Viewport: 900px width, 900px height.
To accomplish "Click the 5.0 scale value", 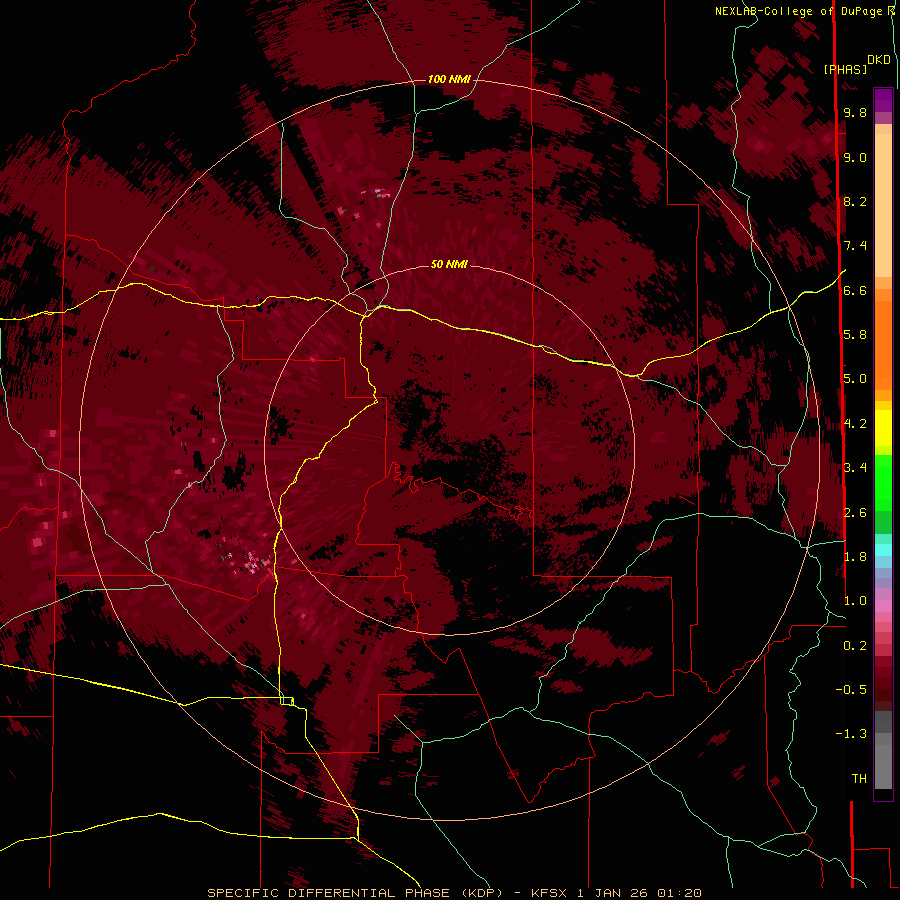I will click(x=855, y=379).
